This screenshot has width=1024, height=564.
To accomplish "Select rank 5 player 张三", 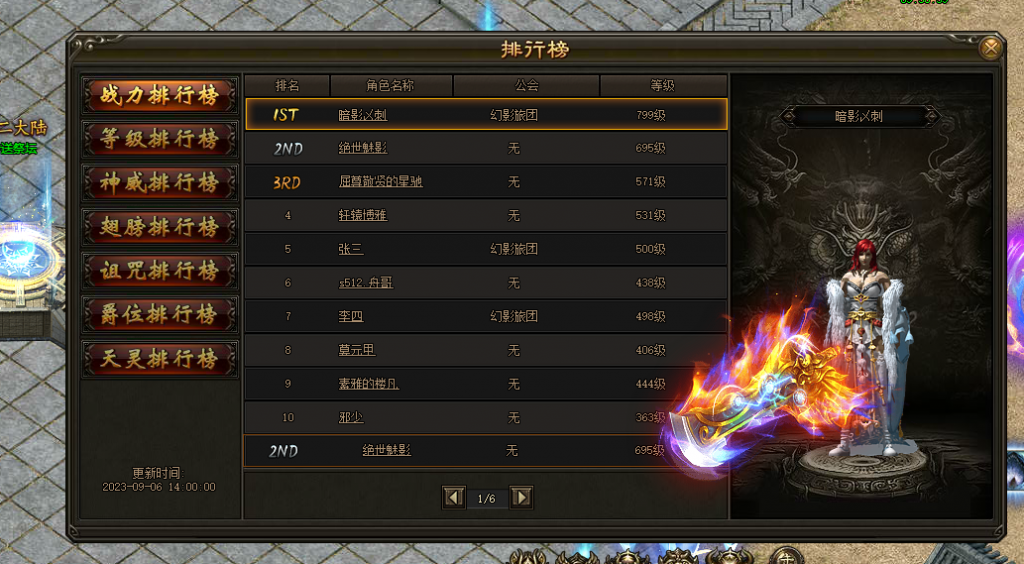I will [x=351, y=249].
